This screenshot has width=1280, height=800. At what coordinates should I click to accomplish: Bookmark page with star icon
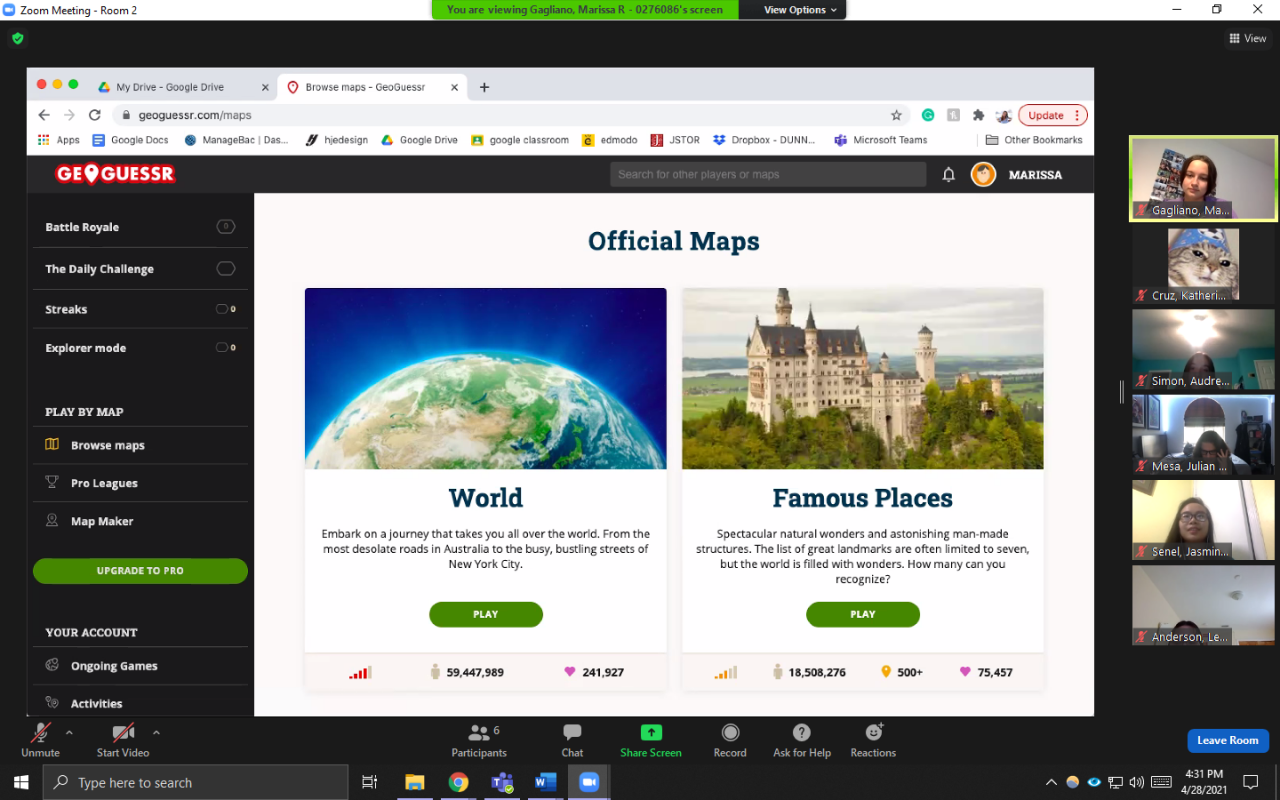point(896,115)
